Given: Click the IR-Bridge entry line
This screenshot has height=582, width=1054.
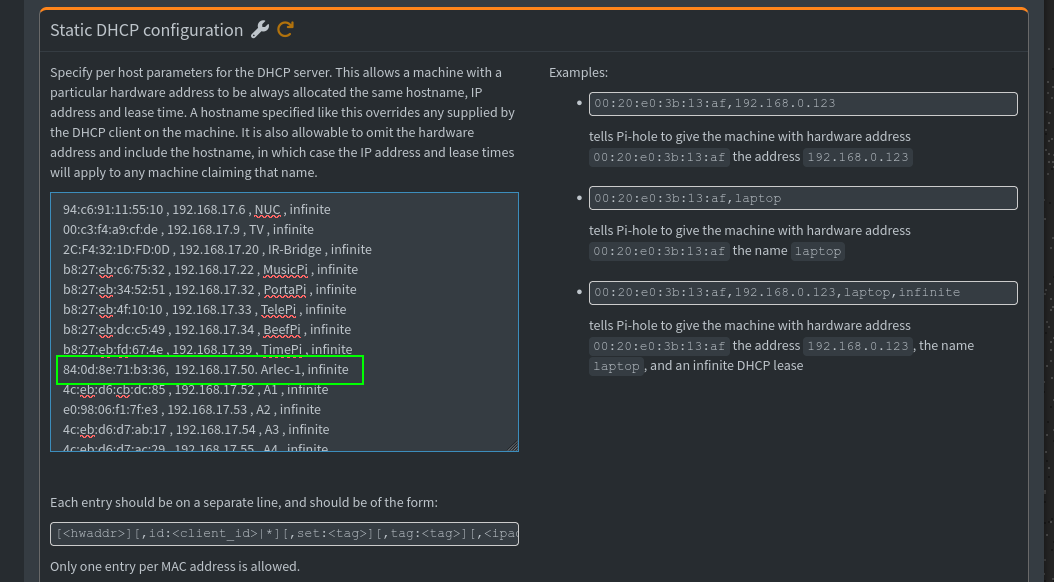Looking at the screenshot, I should pos(217,250).
